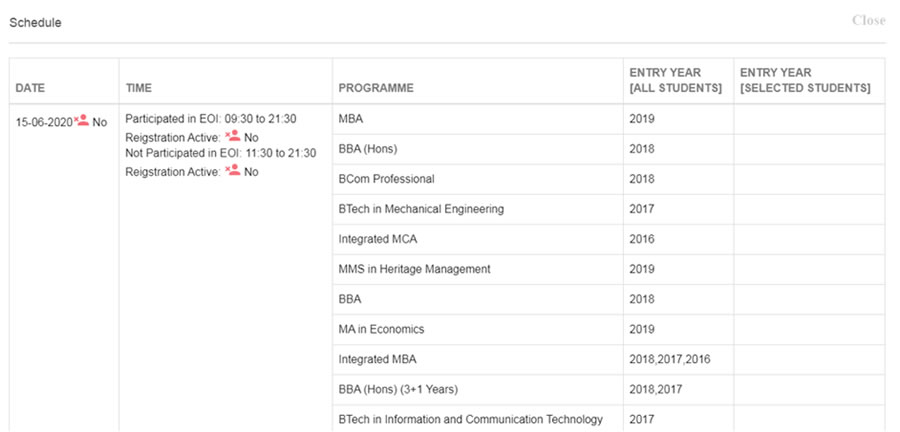Click user icon under Participated in EOI

tap(232, 136)
